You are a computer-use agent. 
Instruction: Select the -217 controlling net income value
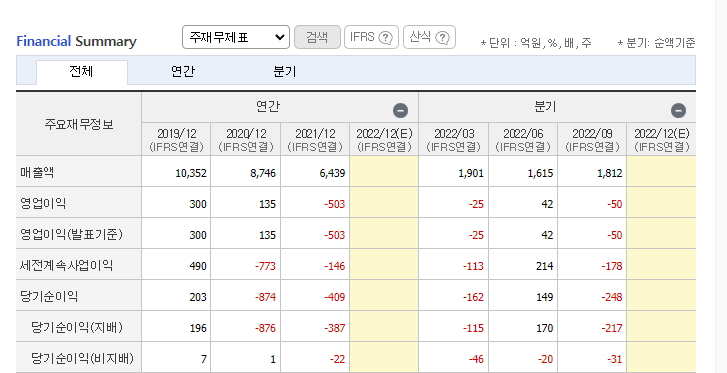pos(612,328)
